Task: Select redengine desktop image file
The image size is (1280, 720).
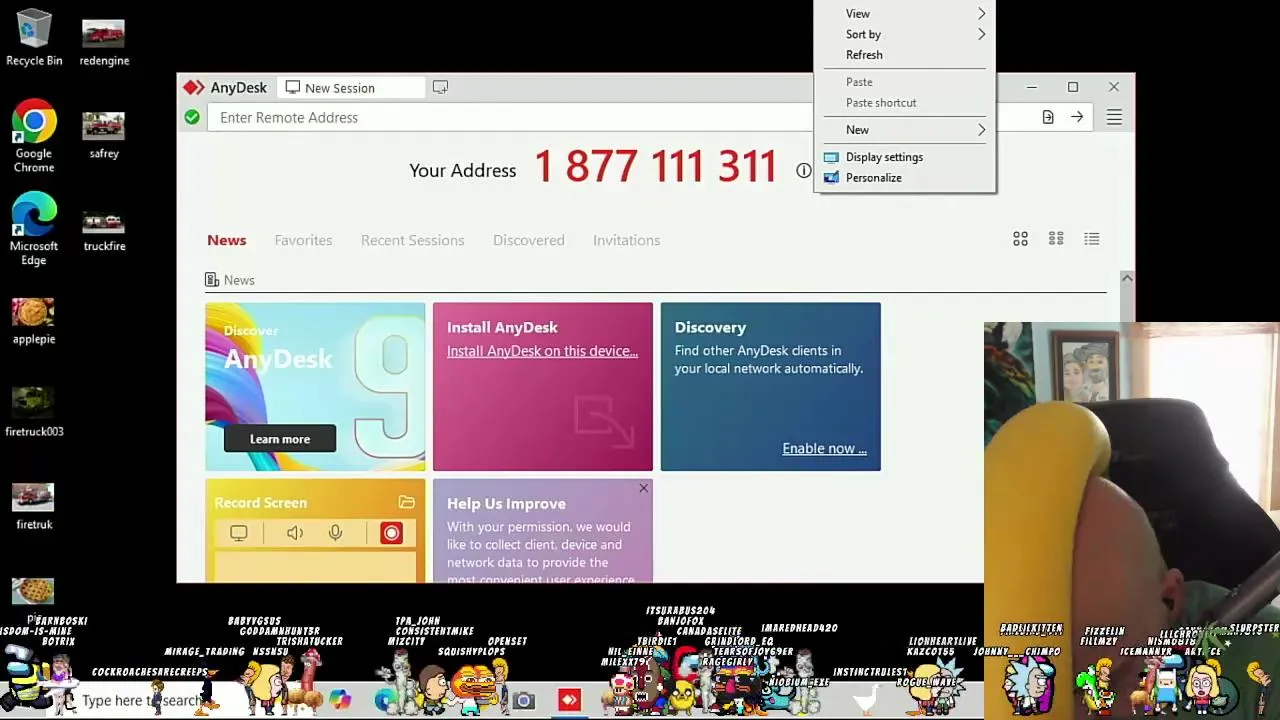Action: coord(104,44)
